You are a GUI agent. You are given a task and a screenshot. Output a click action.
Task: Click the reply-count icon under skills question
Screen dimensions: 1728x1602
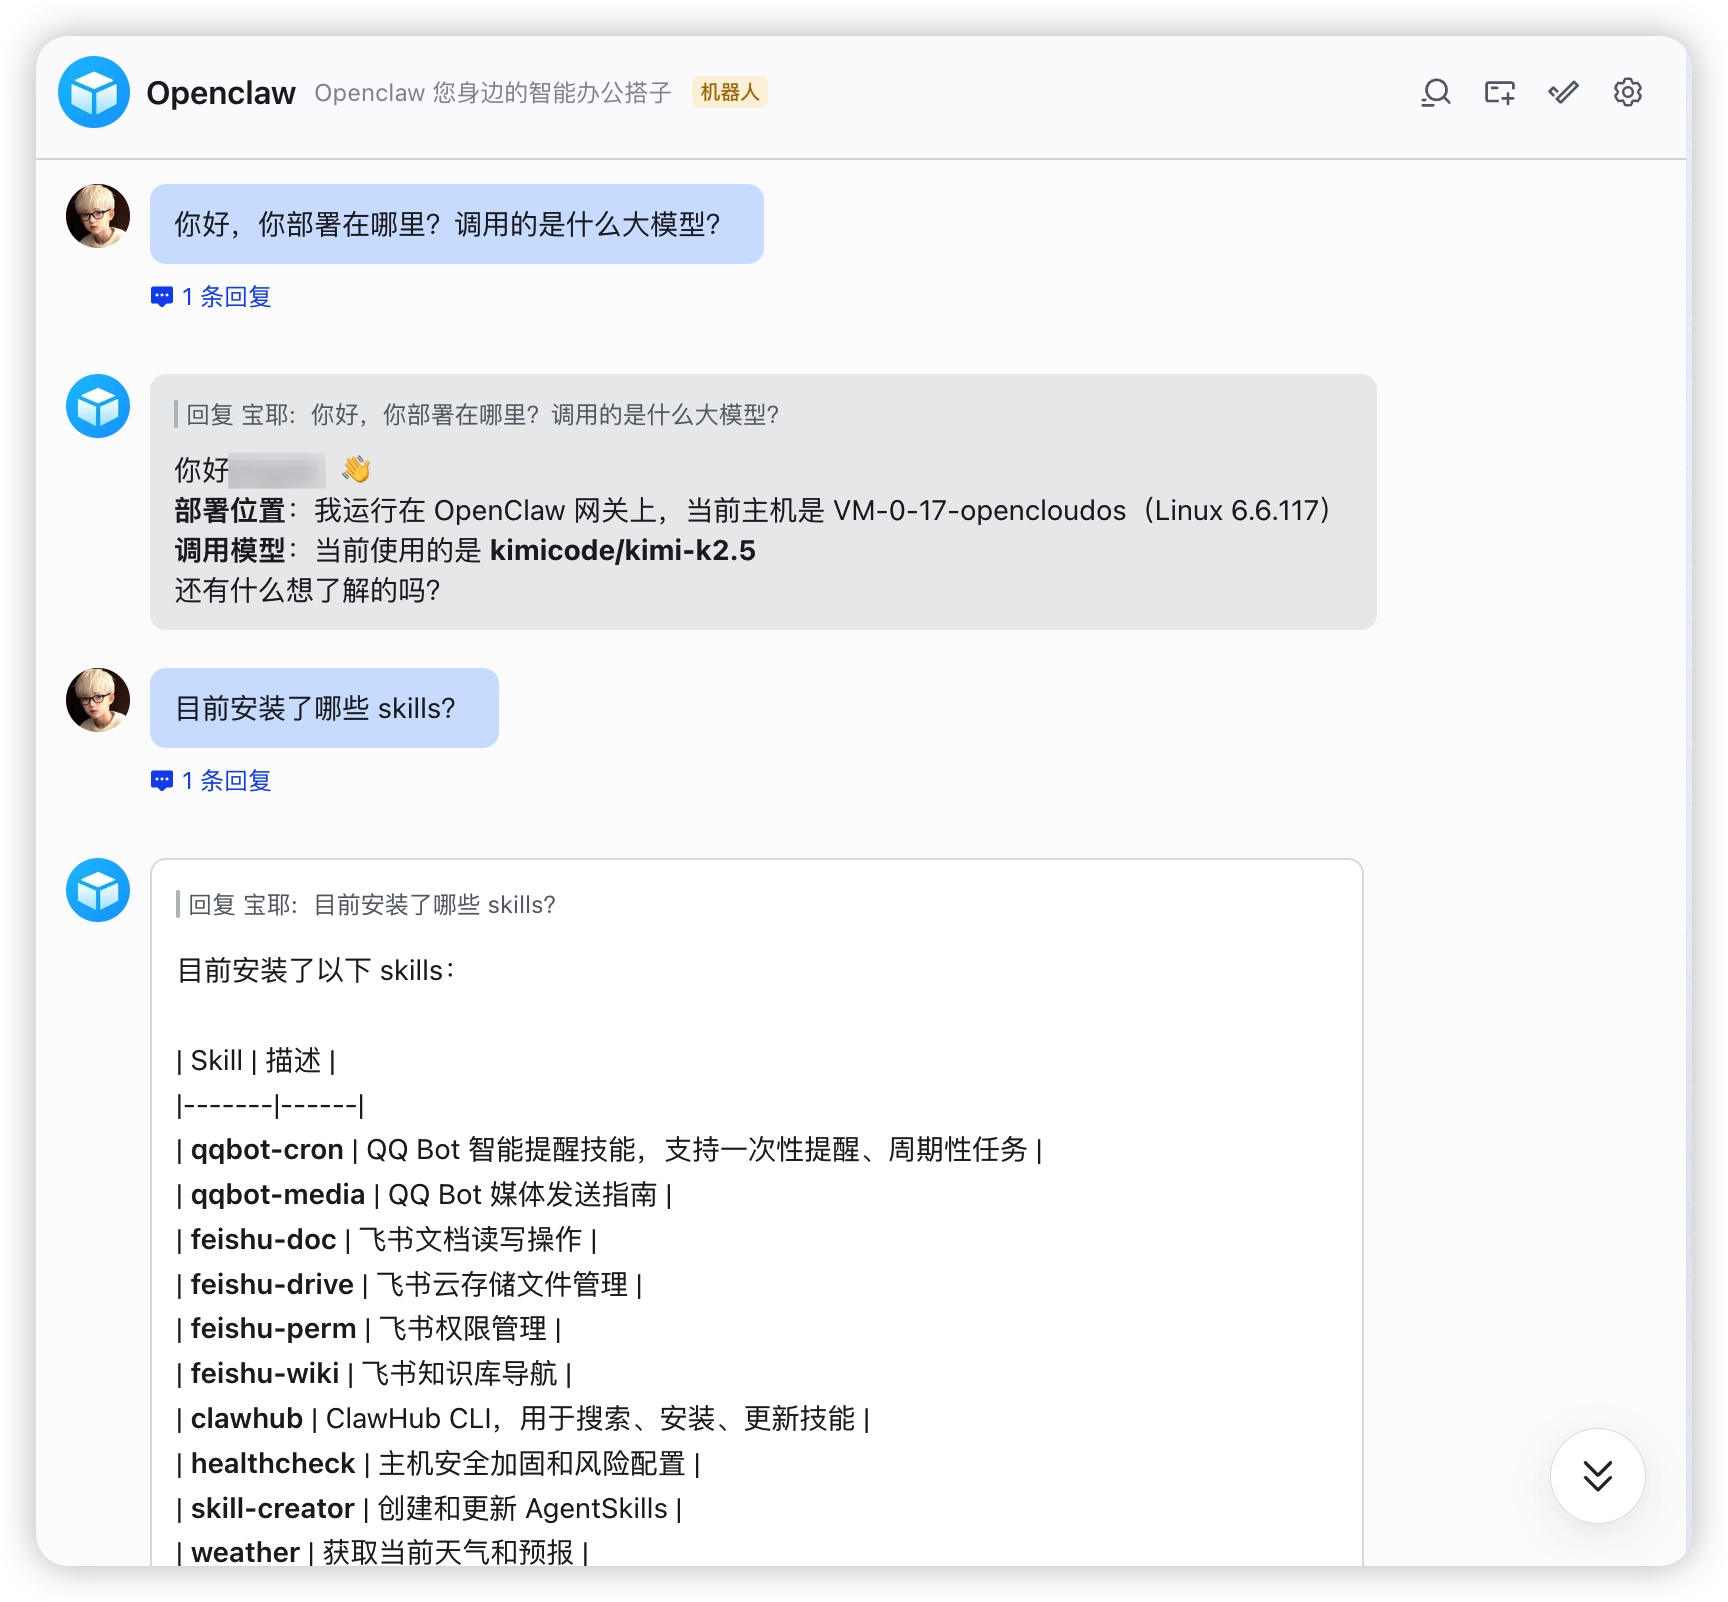tap(162, 781)
